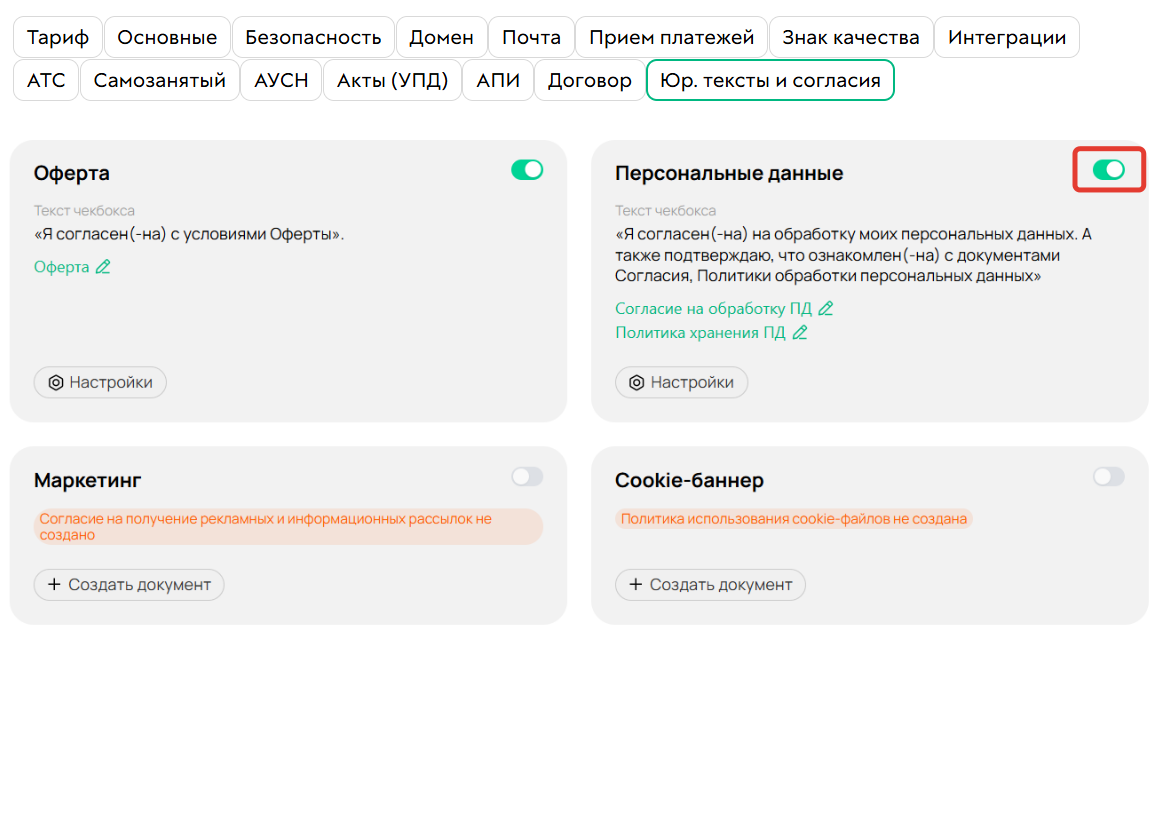Click the cookie policy not created warning
Image resolution: width=1164 pixels, height=839 pixels.
click(x=794, y=518)
